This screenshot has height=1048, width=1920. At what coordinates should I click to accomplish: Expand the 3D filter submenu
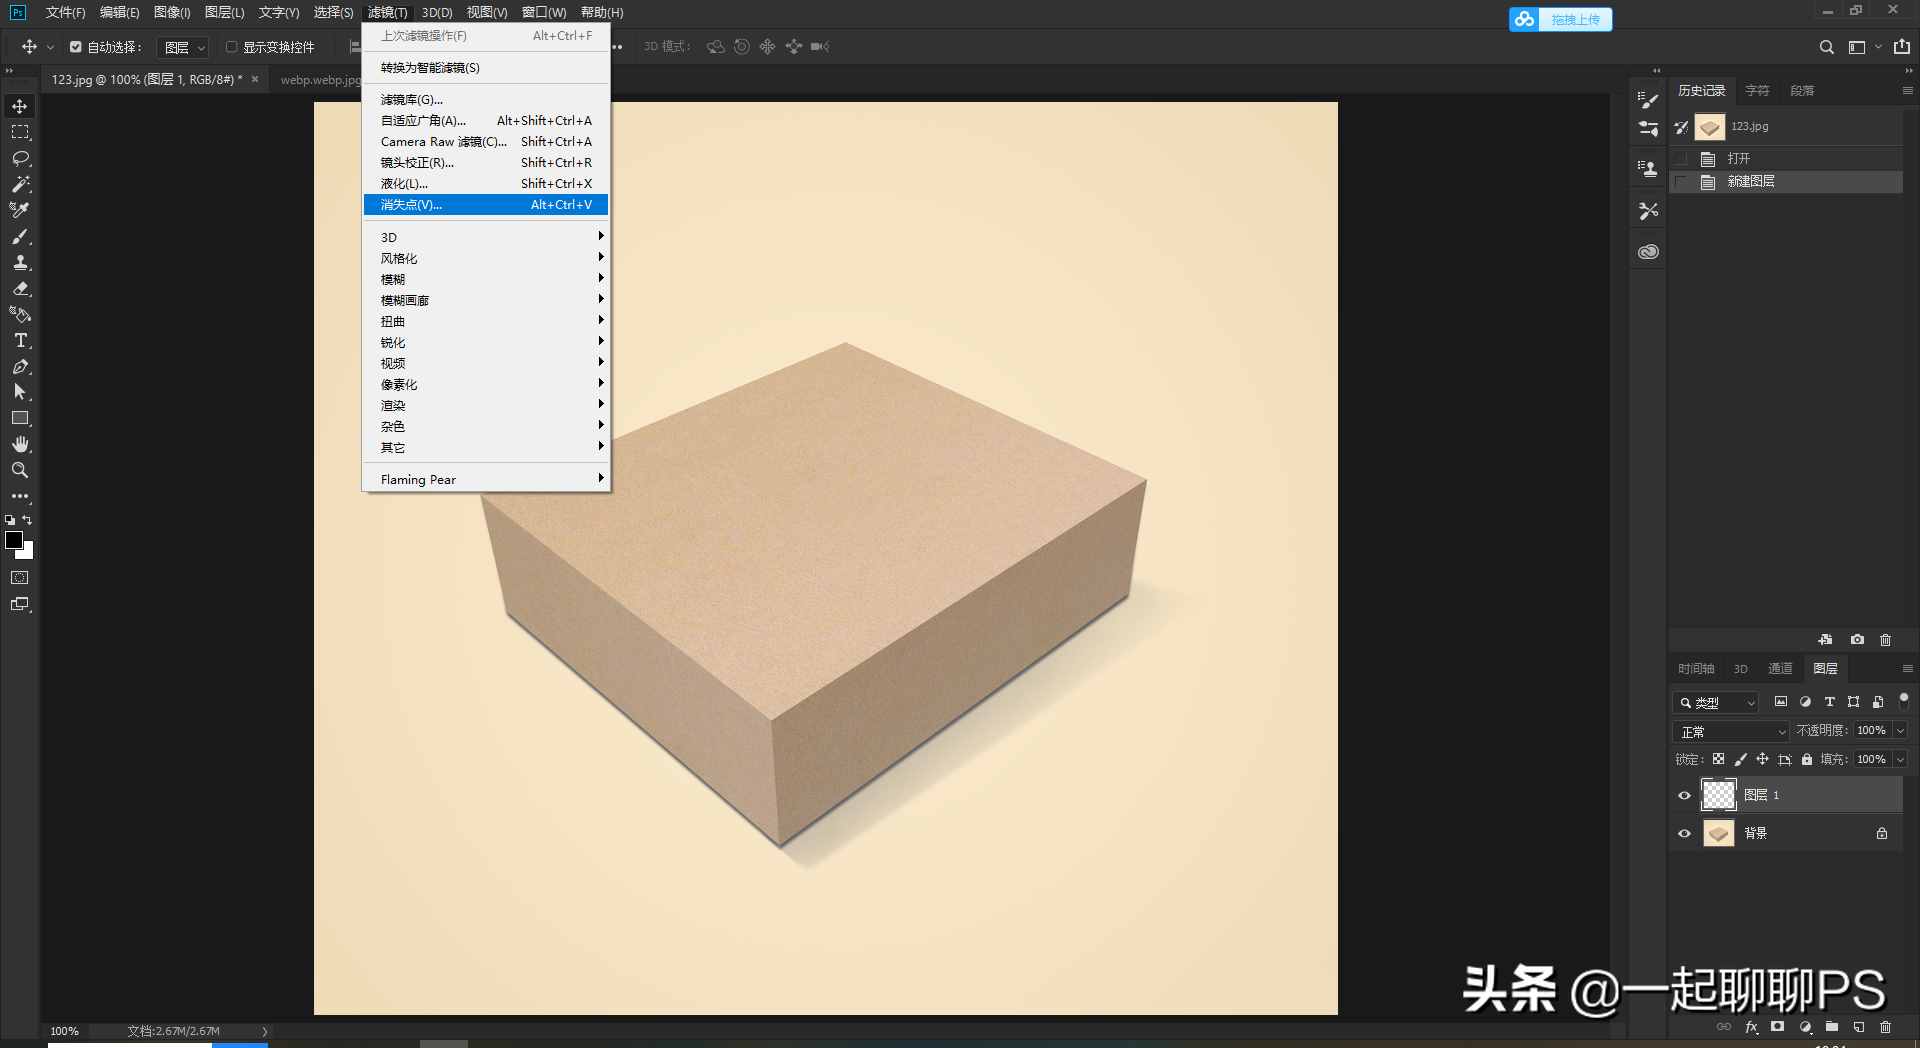point(486,237)
